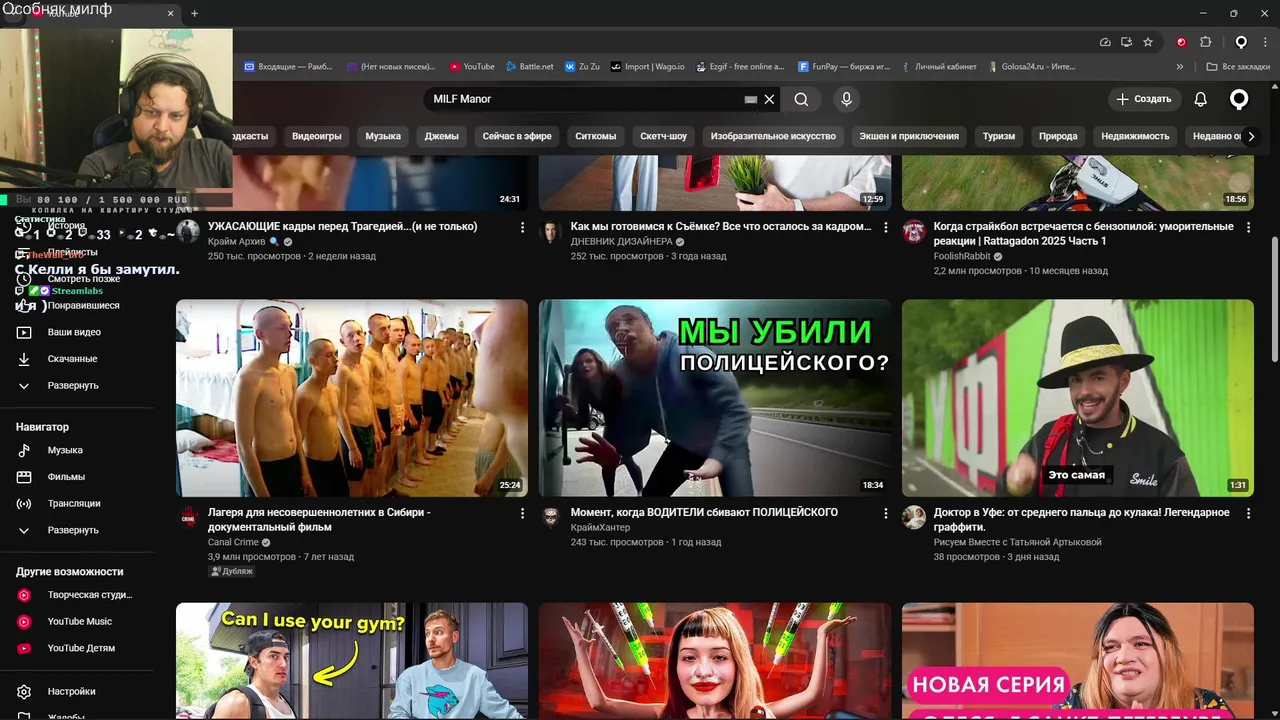The image size is (1280, 720).
Task: Open options menu for УЖАСАЮЩИЕ кадры video
Action: [x=522, y=228]
